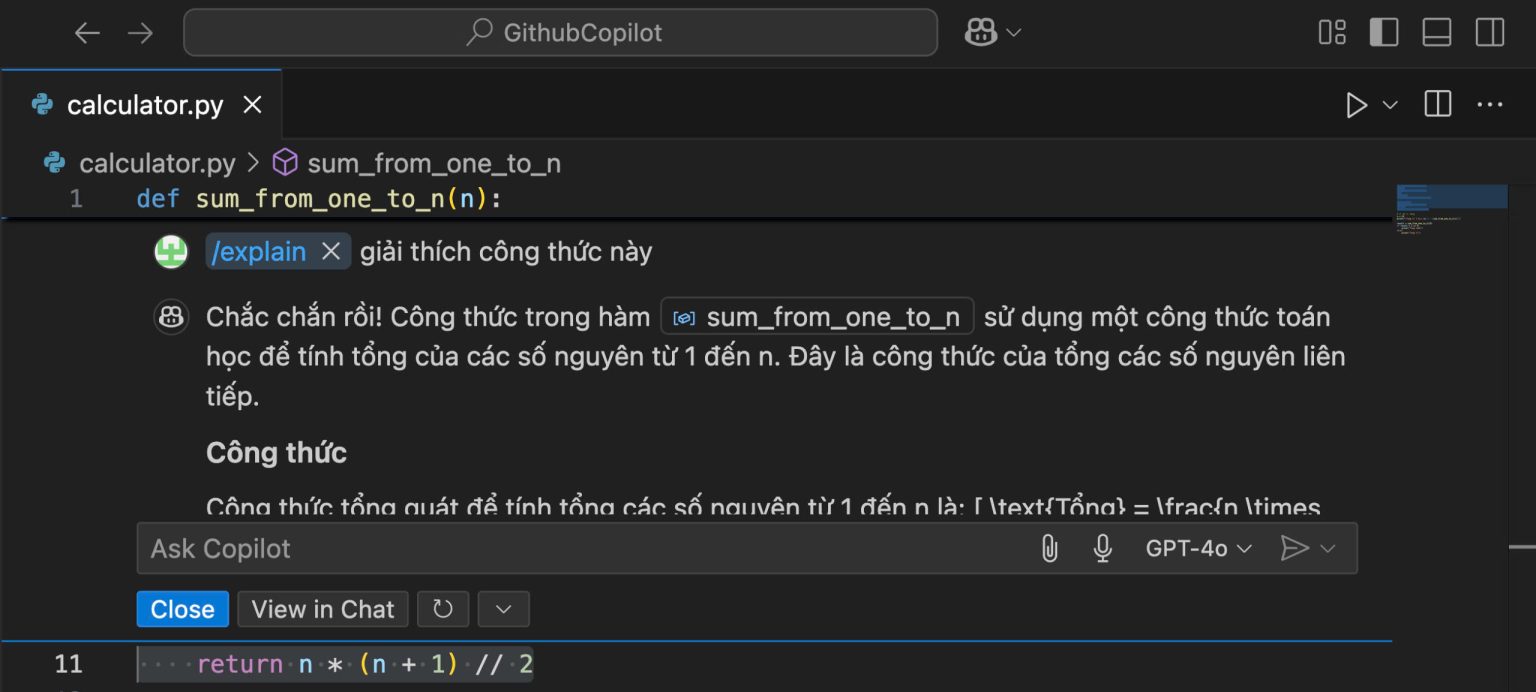1536x692 pixels.
Task: Open the response in chat via View in Chat
Action: [322, 608]
